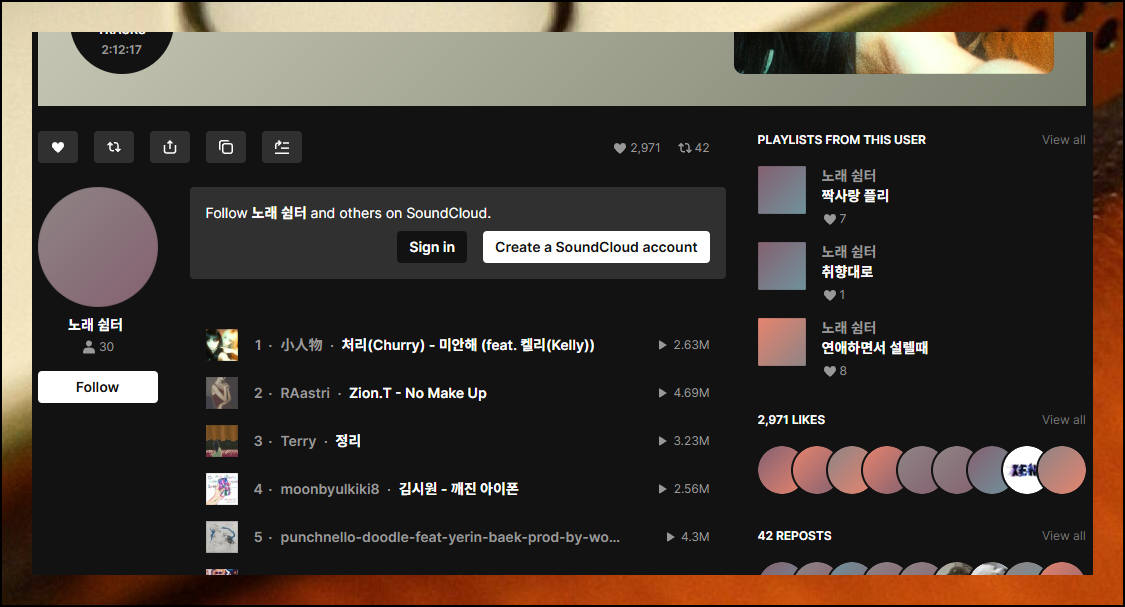Open liker avatar with XEN logo

click(x=1026, y=470)
